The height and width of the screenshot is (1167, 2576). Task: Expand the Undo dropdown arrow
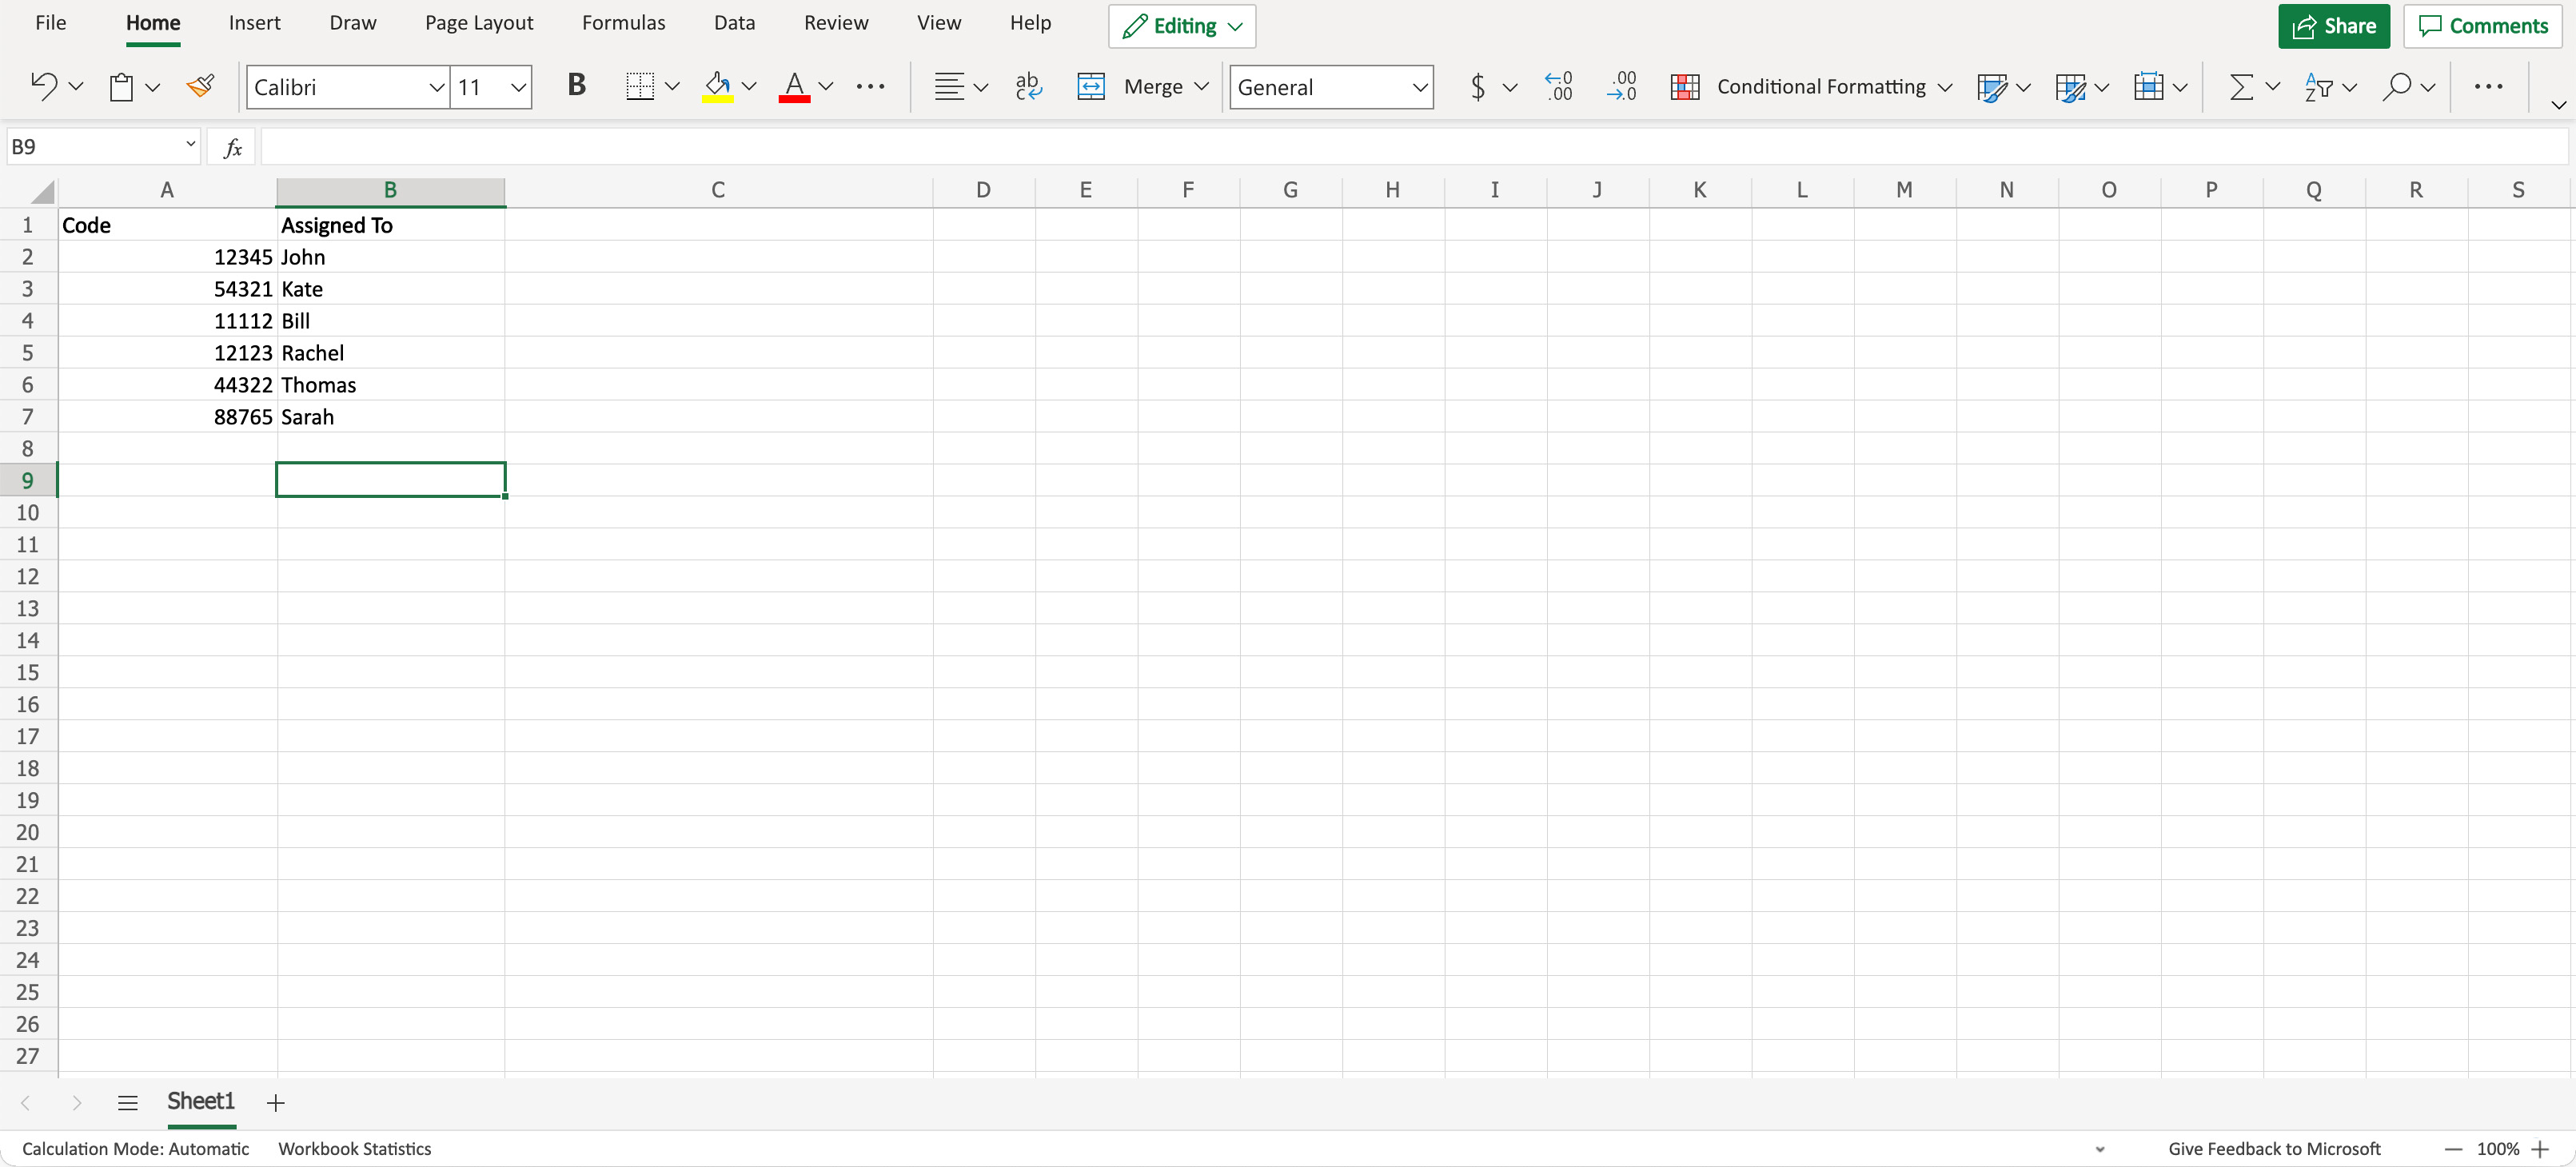pos(76,87)
